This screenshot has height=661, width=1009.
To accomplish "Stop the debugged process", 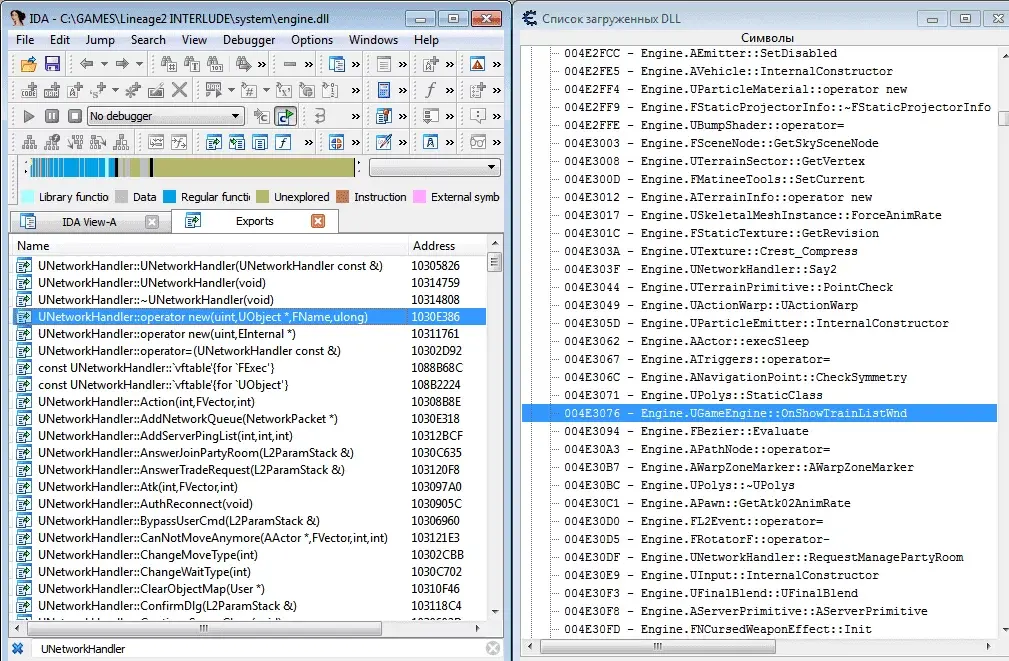I will tap(75, 116).
